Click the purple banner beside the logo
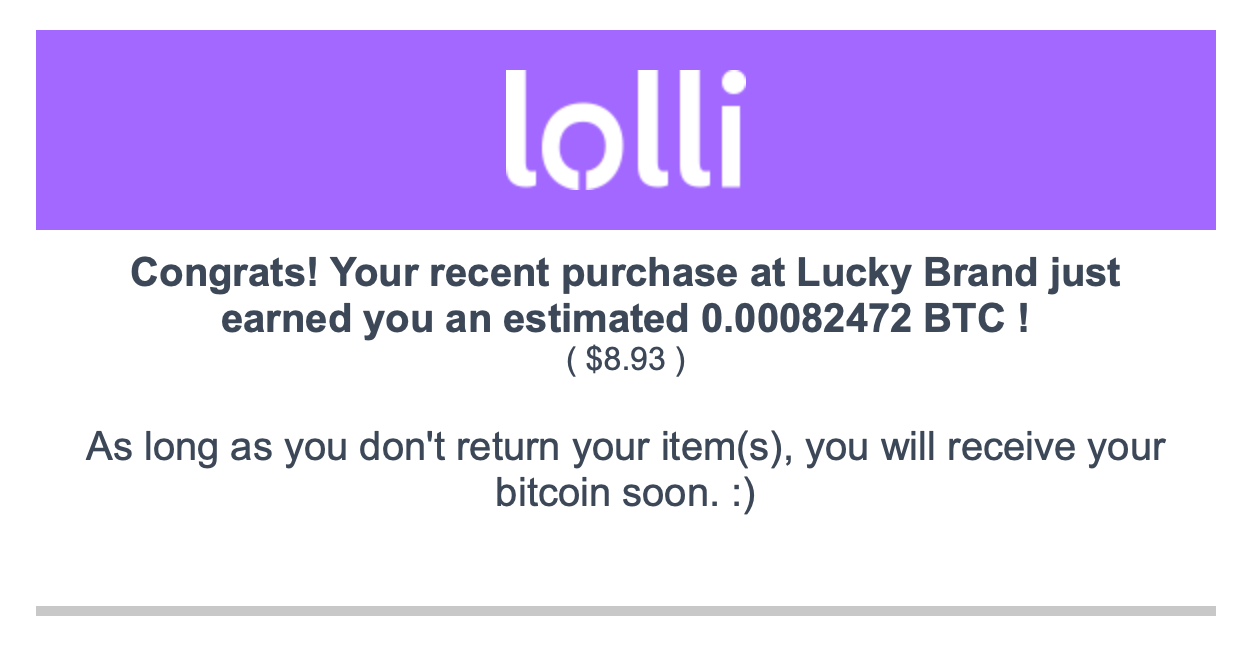1252x652 pixels. [270, 130]
